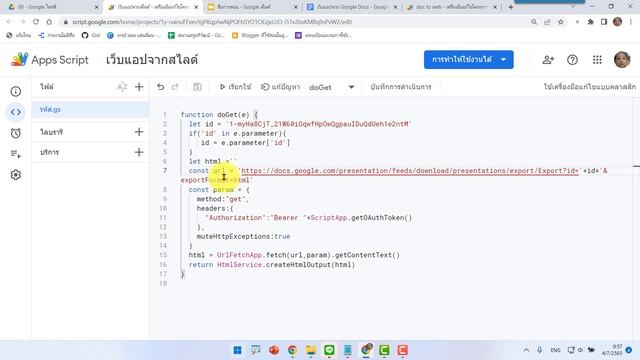
Task: Click the blue Deploy button
Action: [x=461, y=60]
